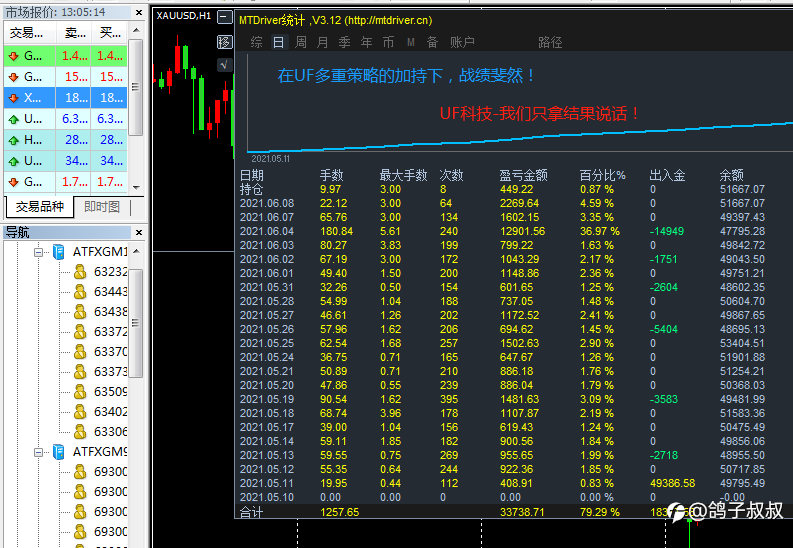Select the M tab in MTDriver

411,42
